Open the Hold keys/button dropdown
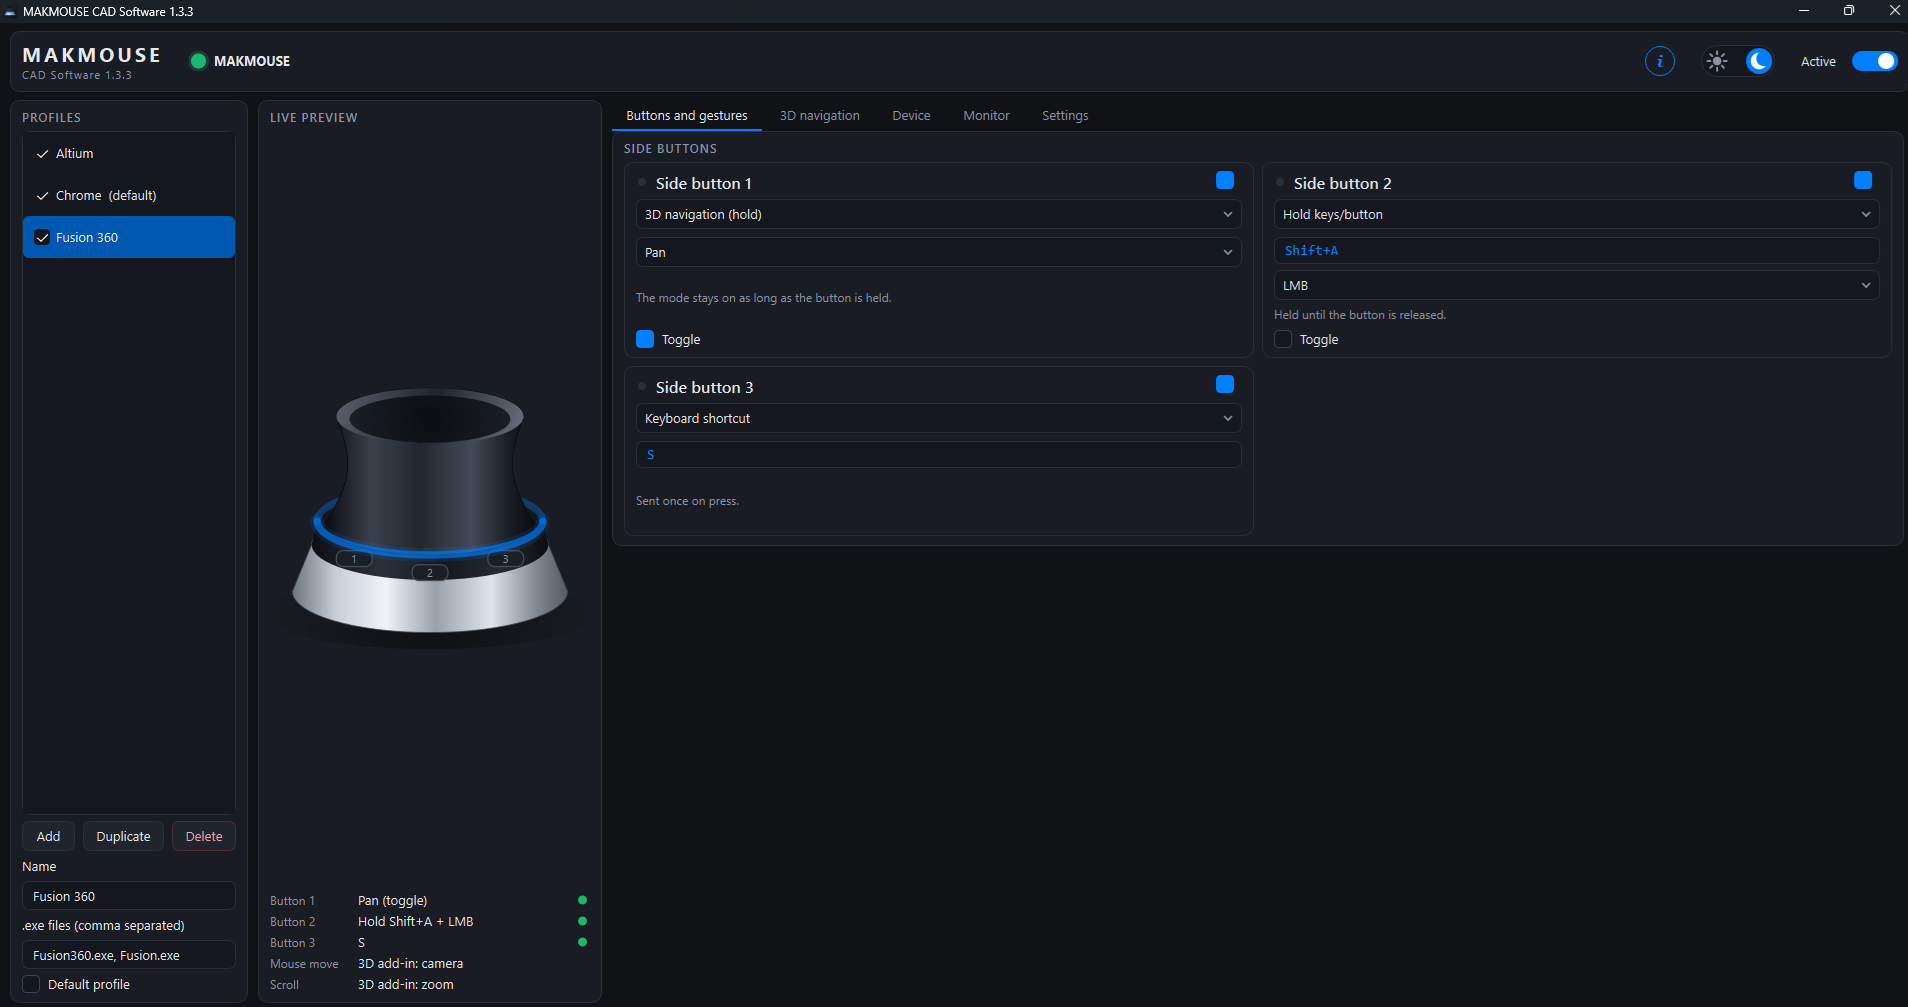Viewport: 1908px width, 1007px height. [x=1576, y=214]
